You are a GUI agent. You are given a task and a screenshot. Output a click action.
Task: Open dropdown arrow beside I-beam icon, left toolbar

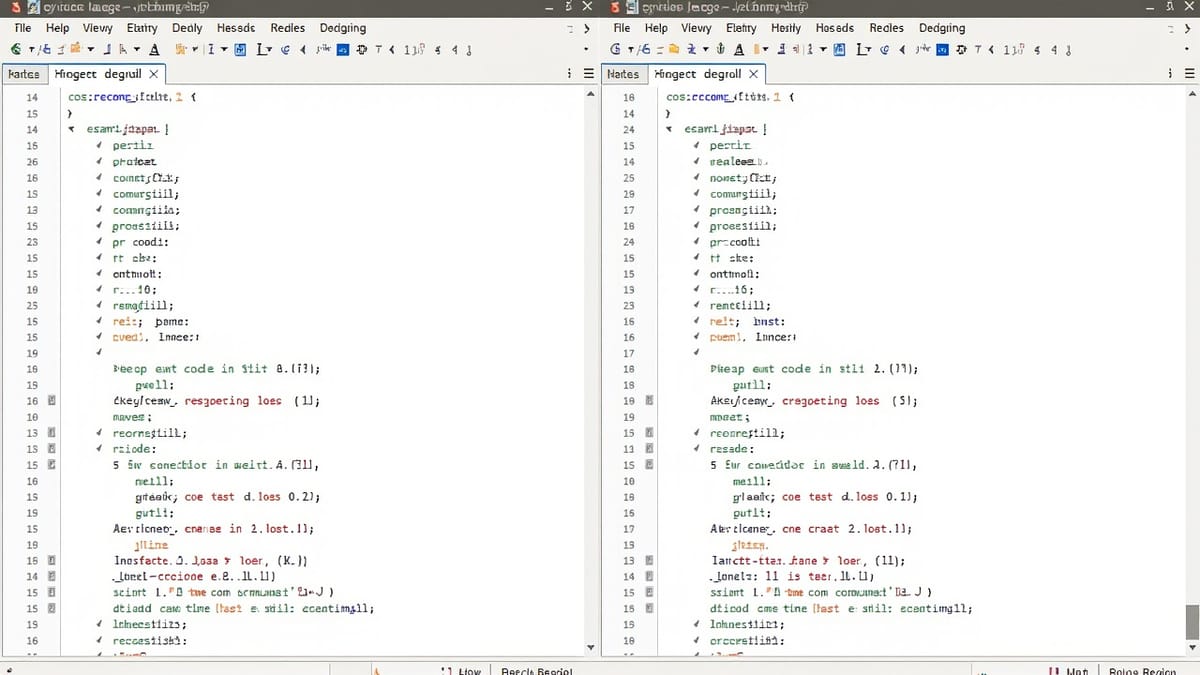[224, 50]
